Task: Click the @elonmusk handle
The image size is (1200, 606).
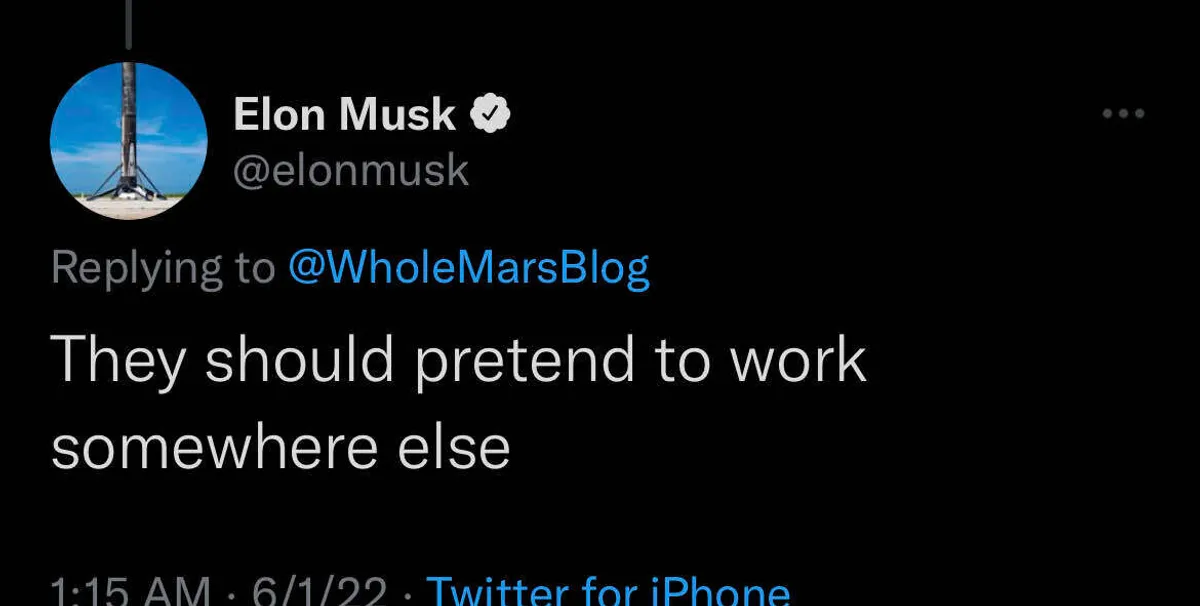Action: 350,171
